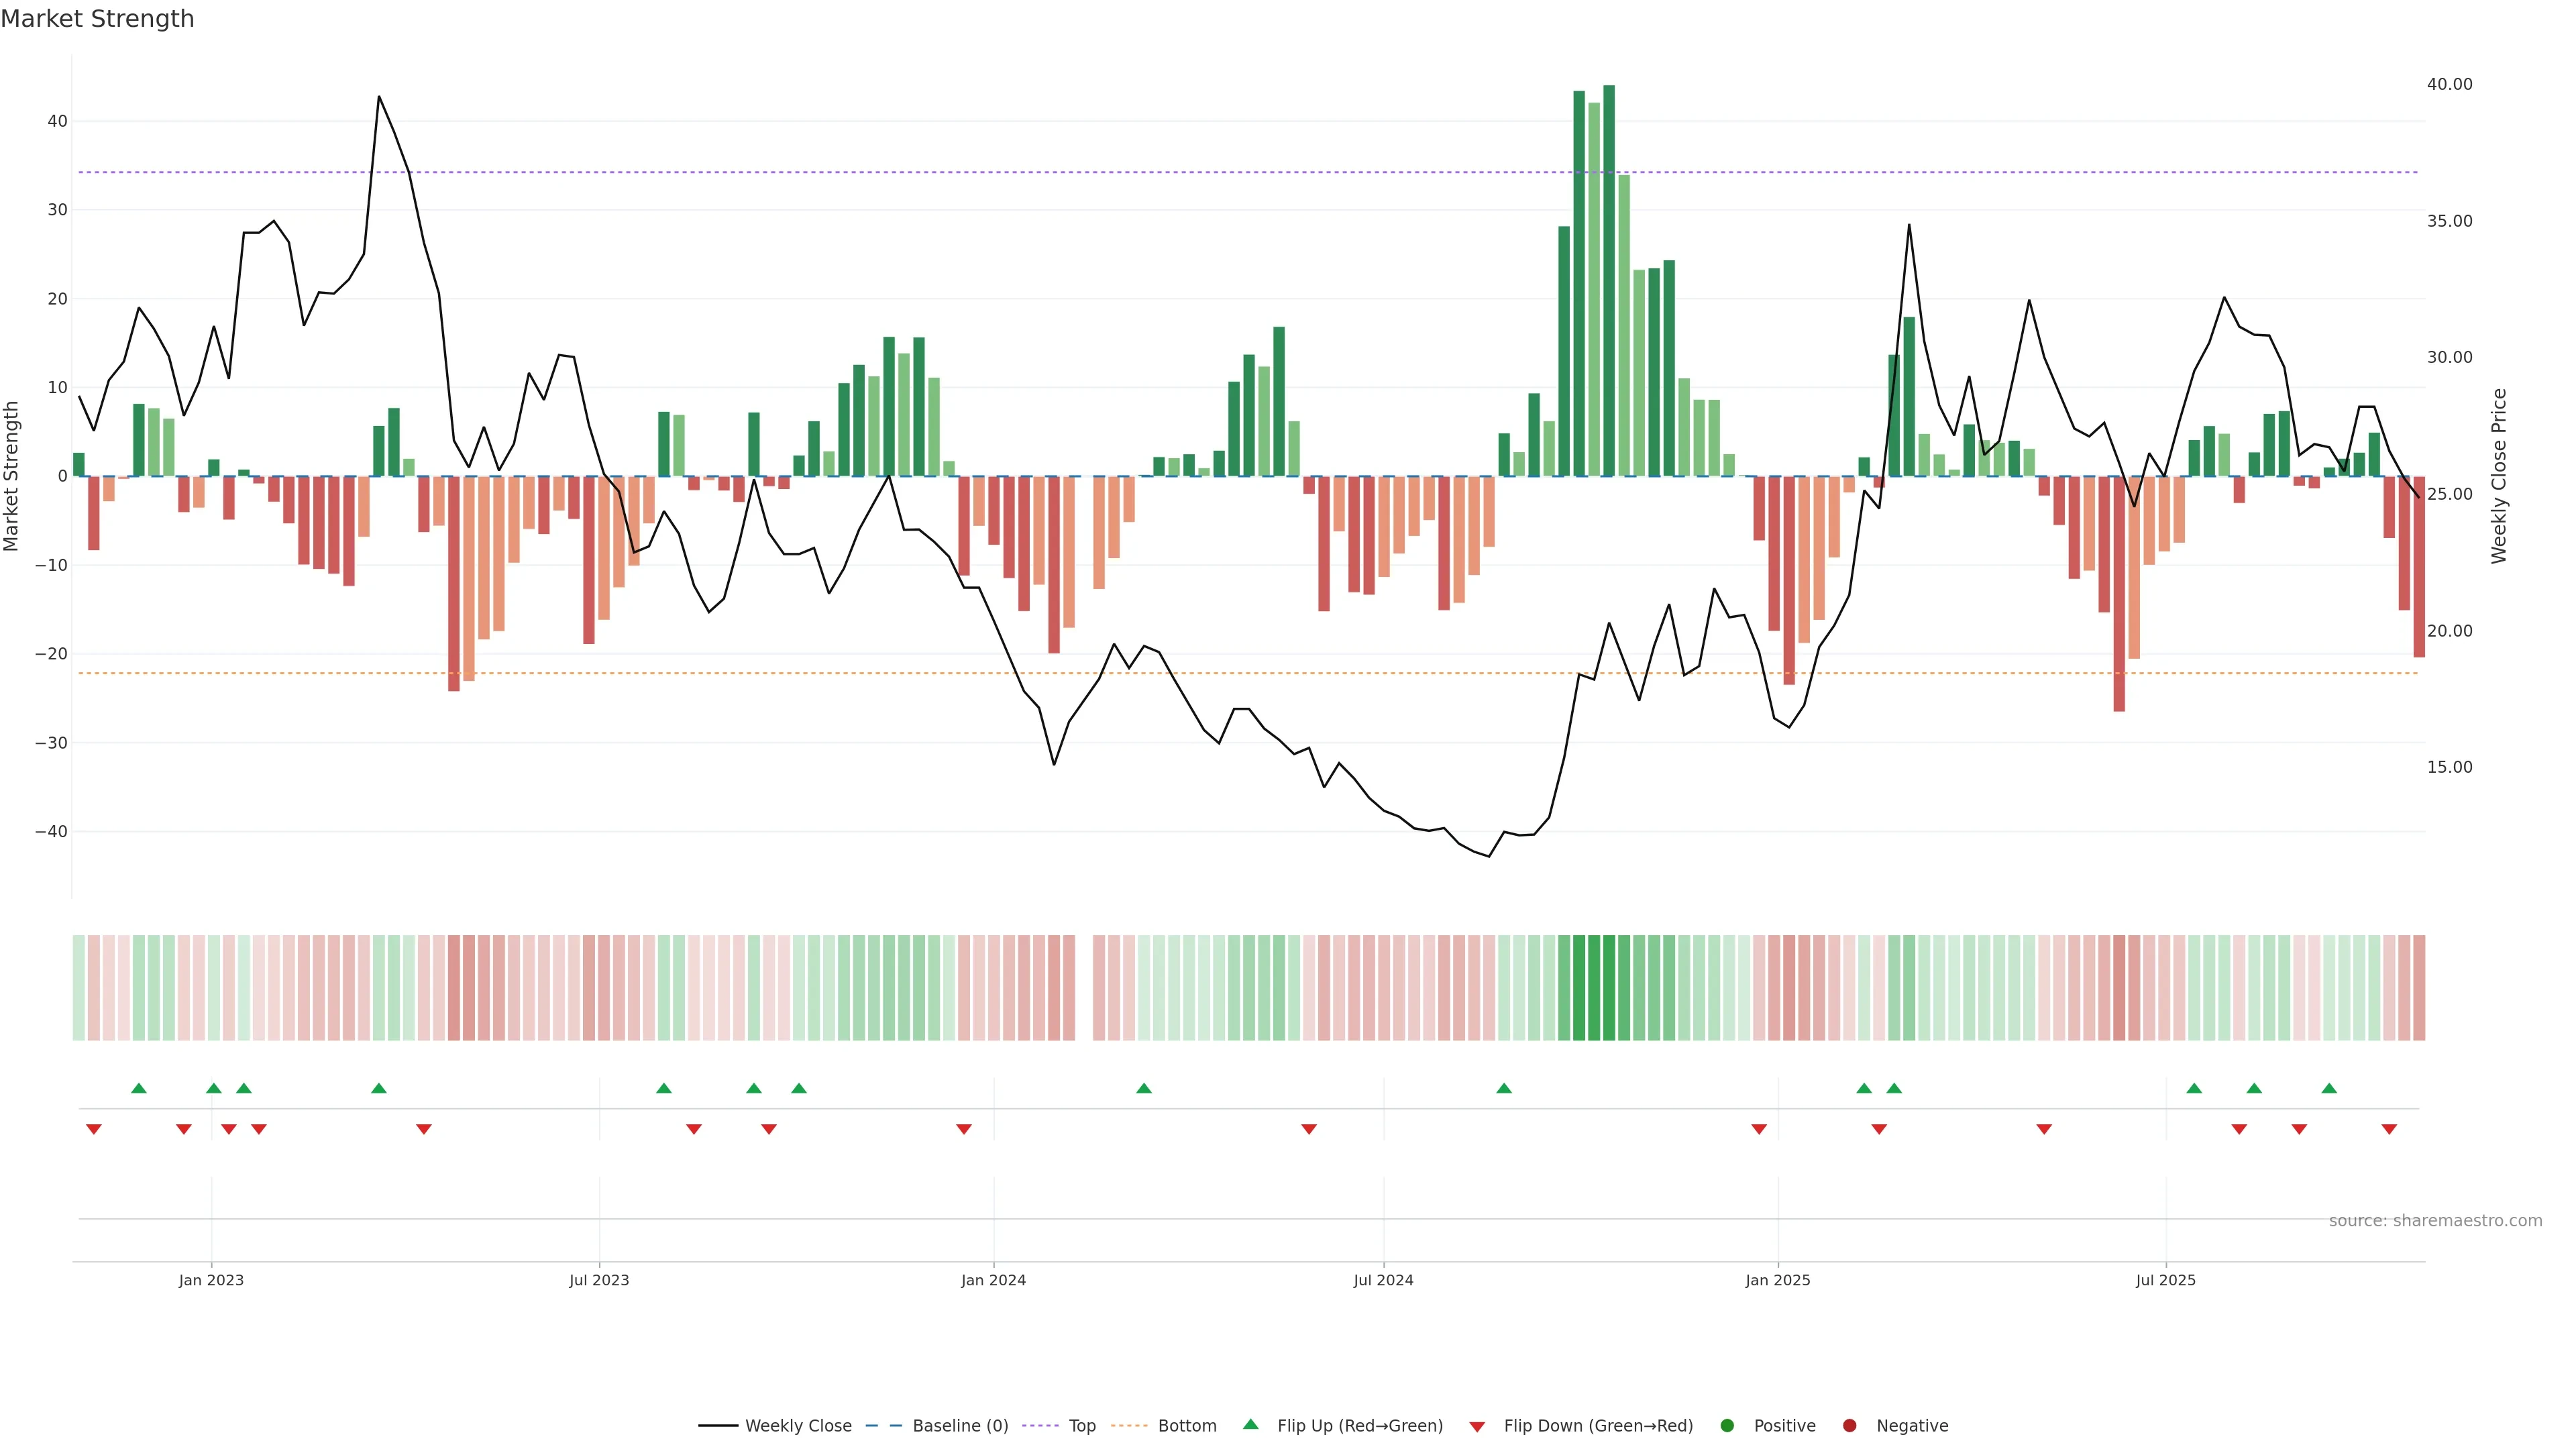Click the Jan 2024 x-axis label
2576x1449 pixels.
[x=993, y=1280]
